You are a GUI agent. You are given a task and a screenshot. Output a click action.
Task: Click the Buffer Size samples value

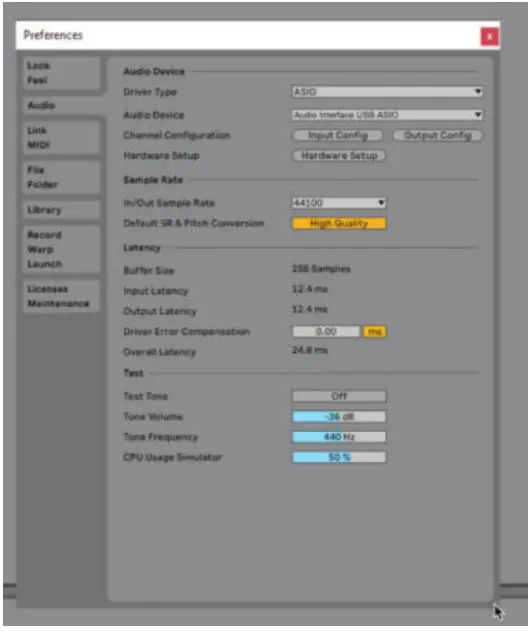(321, 269)
